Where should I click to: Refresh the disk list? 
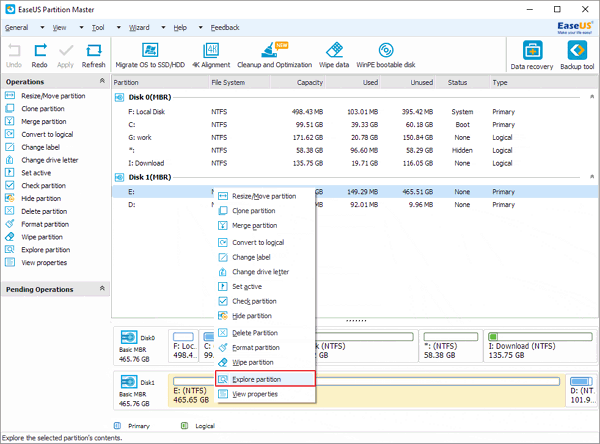pyautogui.click(x=93, y=56)
